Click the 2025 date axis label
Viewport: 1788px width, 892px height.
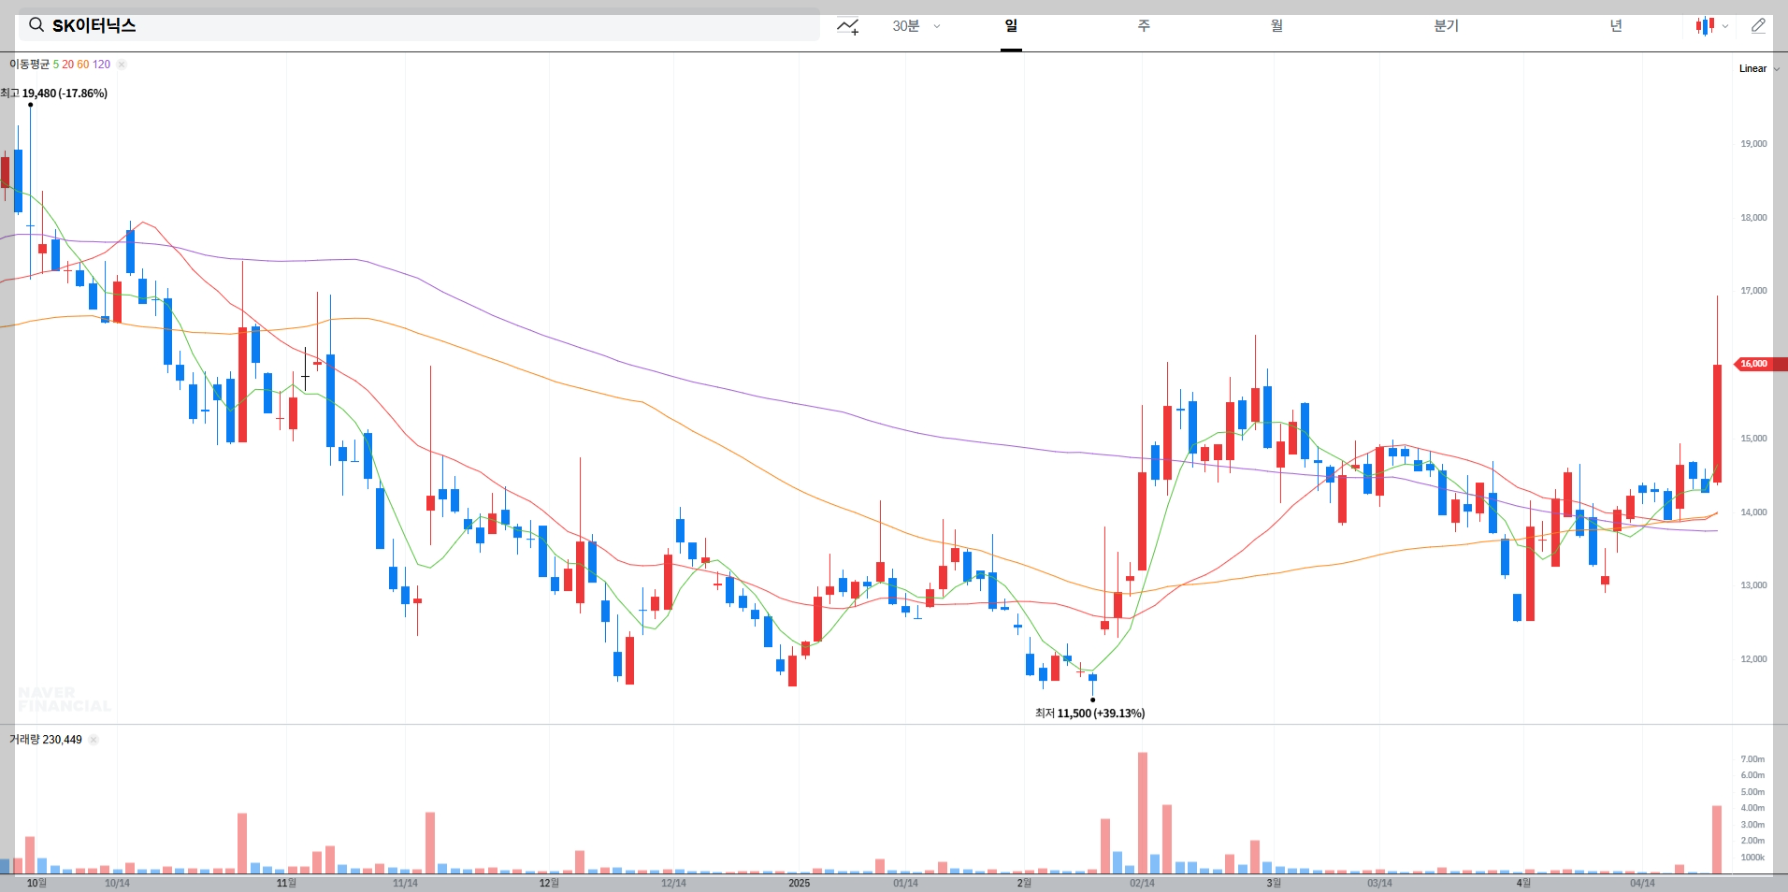799,883
